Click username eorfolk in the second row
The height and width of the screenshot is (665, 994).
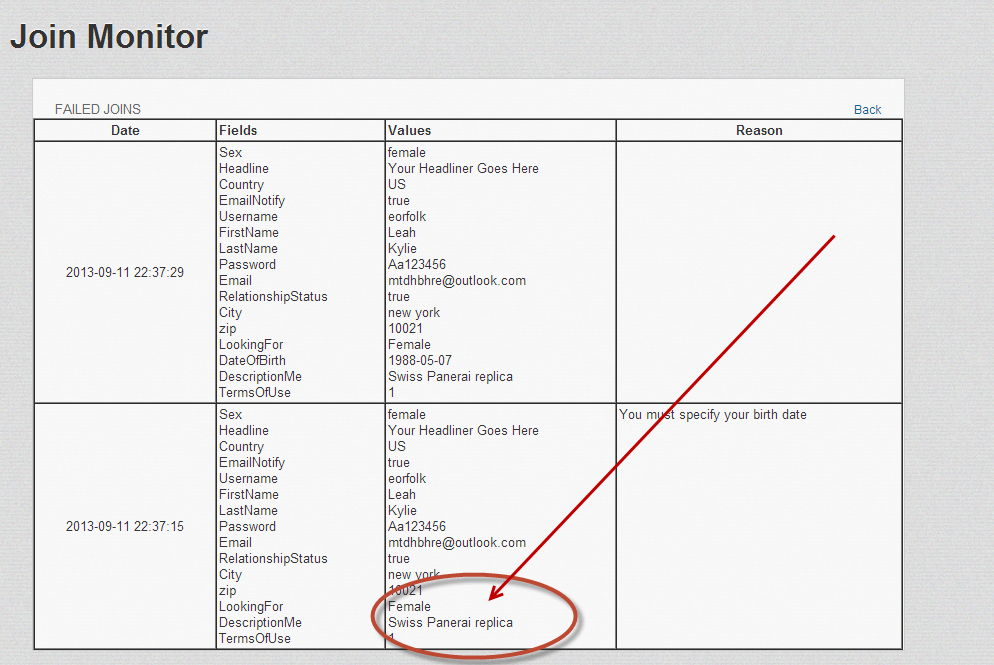coord(411,479)
